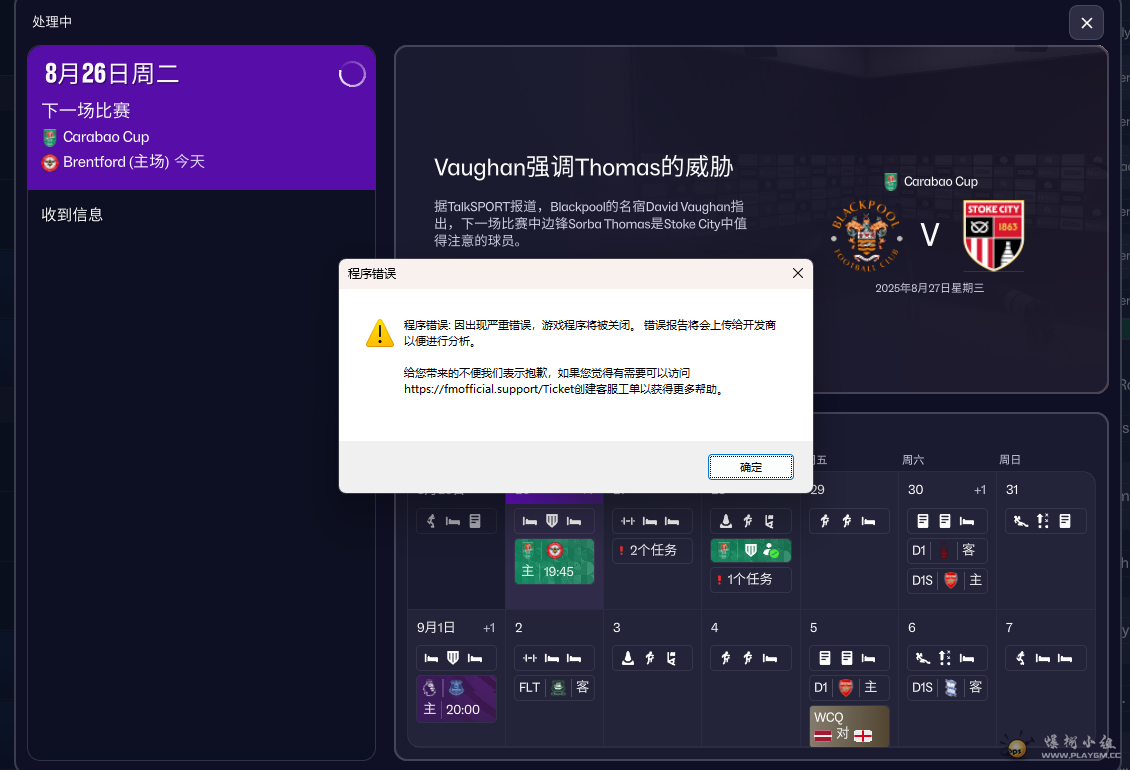Close the 程序错误 dialog with X
Image resolution: width=1130 pixels, height=770 pixels.
point(797,273)
